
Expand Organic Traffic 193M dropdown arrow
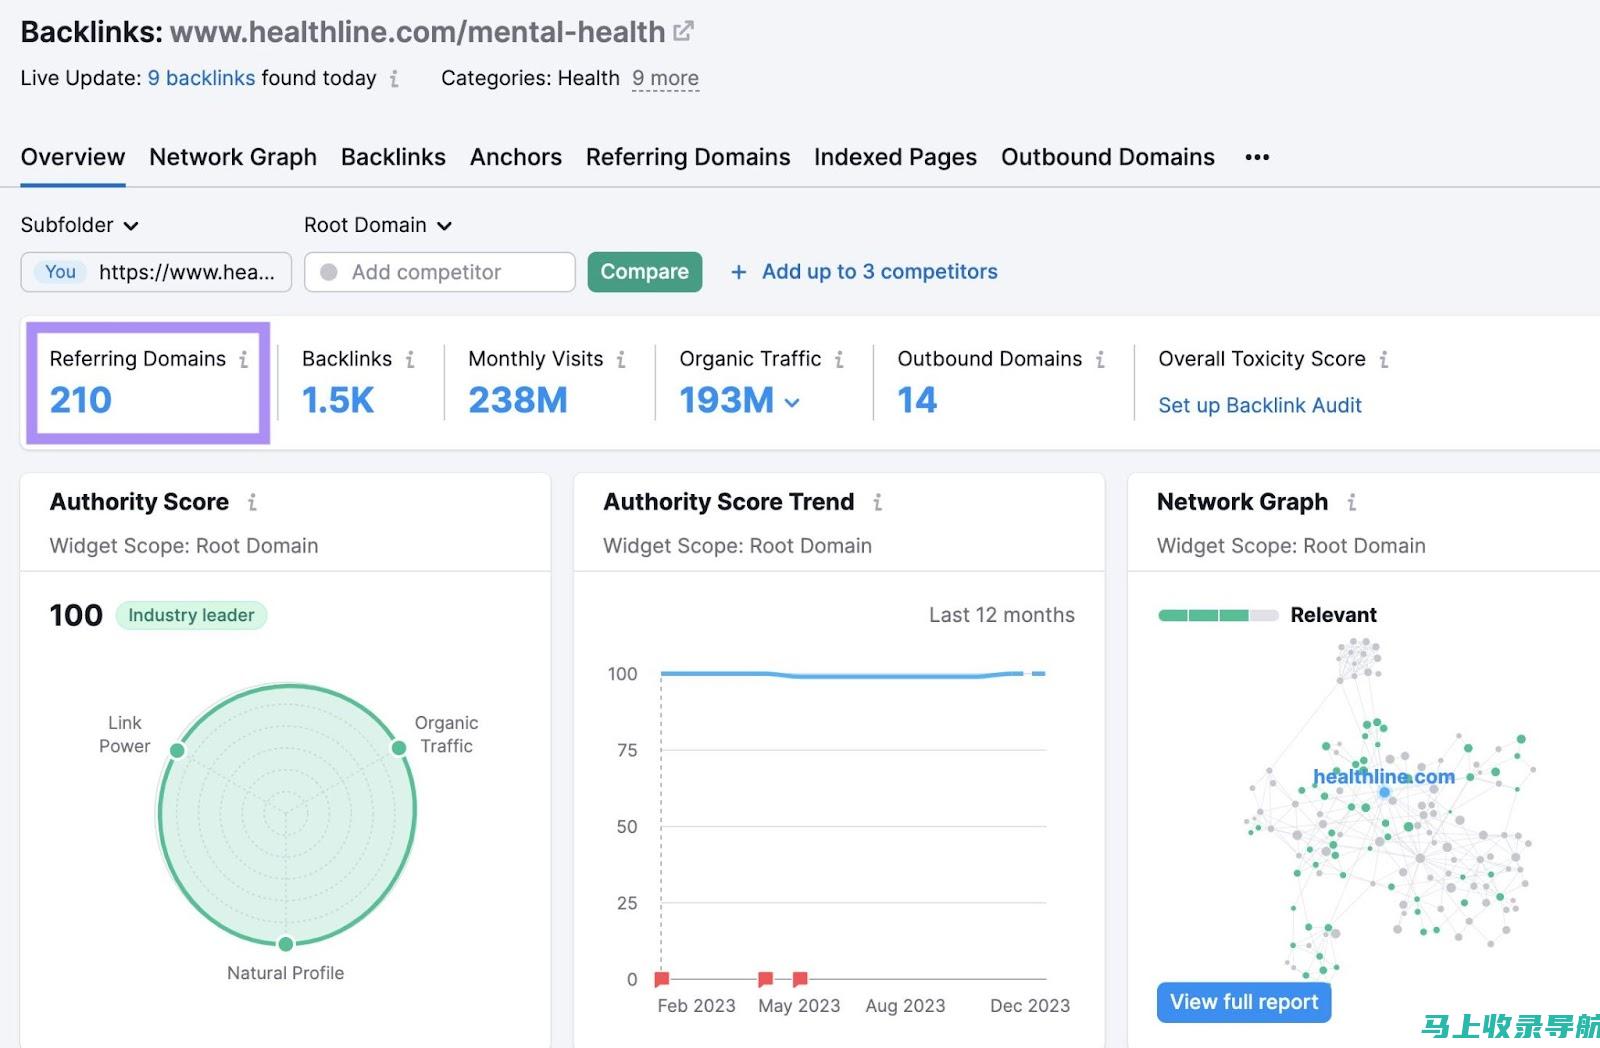(792, 402)
